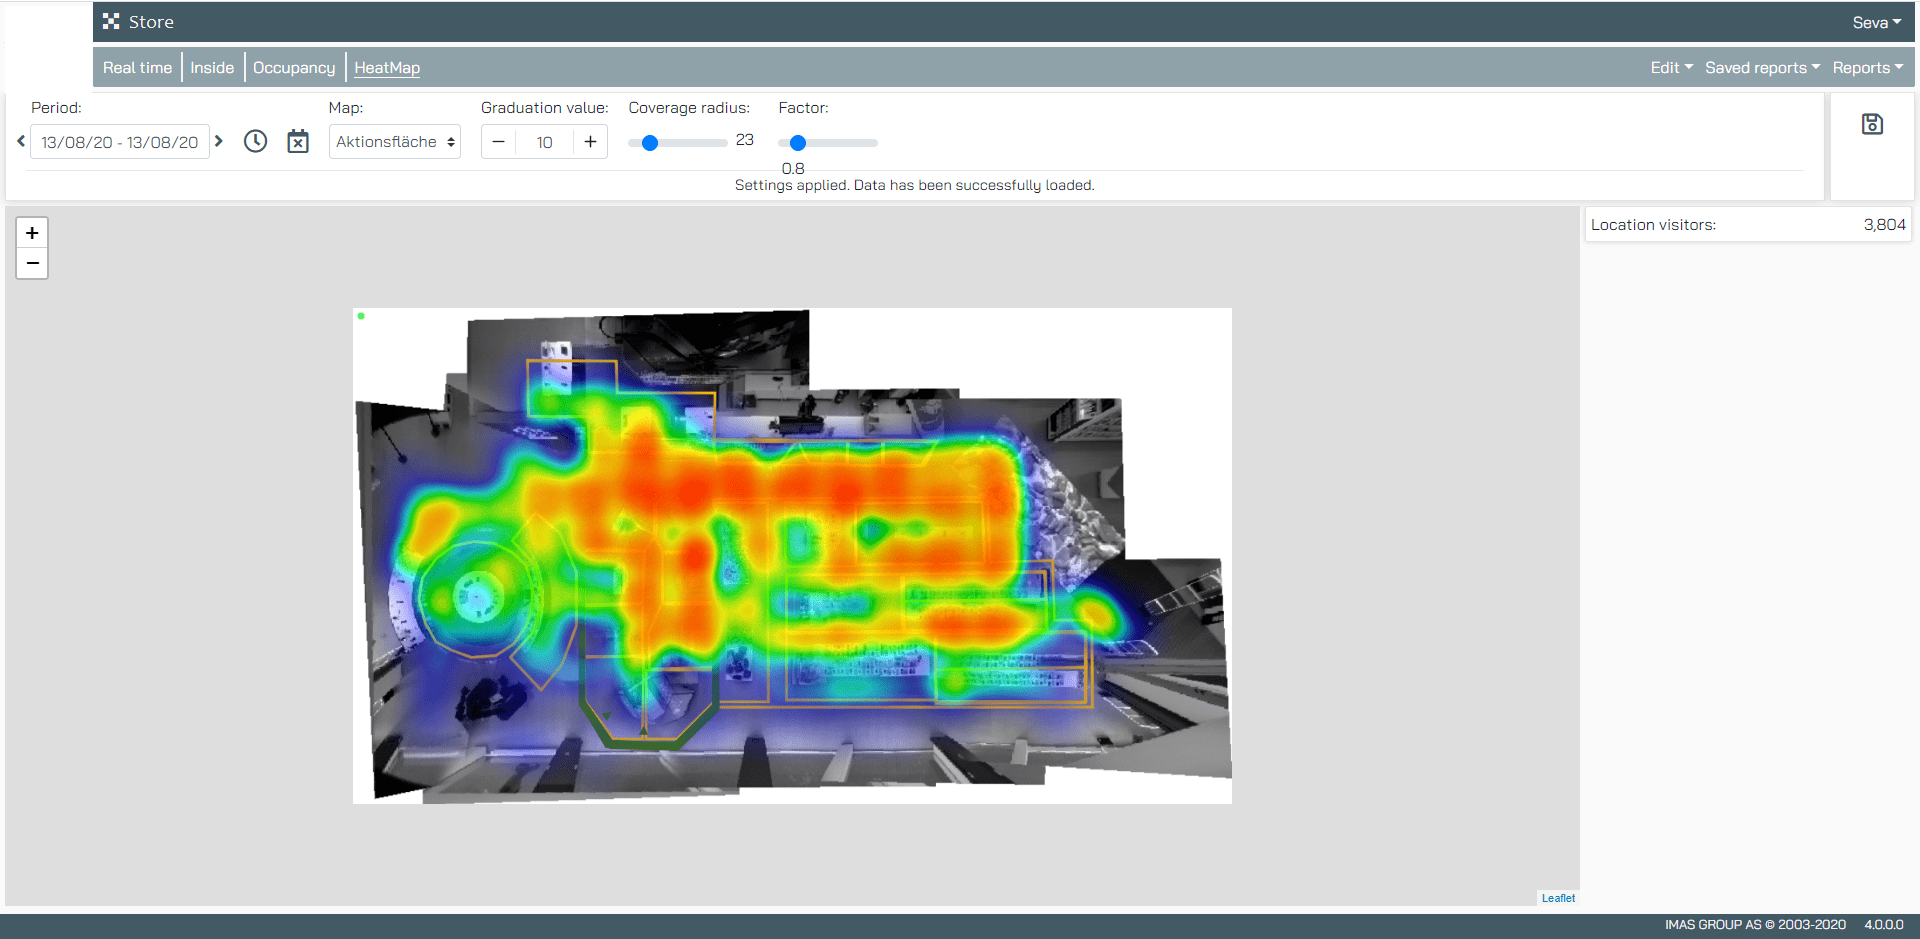The width and height of the screenshot is (1920, 939).
Task: Increase the graduation value with plus
Action: (590, 142)
